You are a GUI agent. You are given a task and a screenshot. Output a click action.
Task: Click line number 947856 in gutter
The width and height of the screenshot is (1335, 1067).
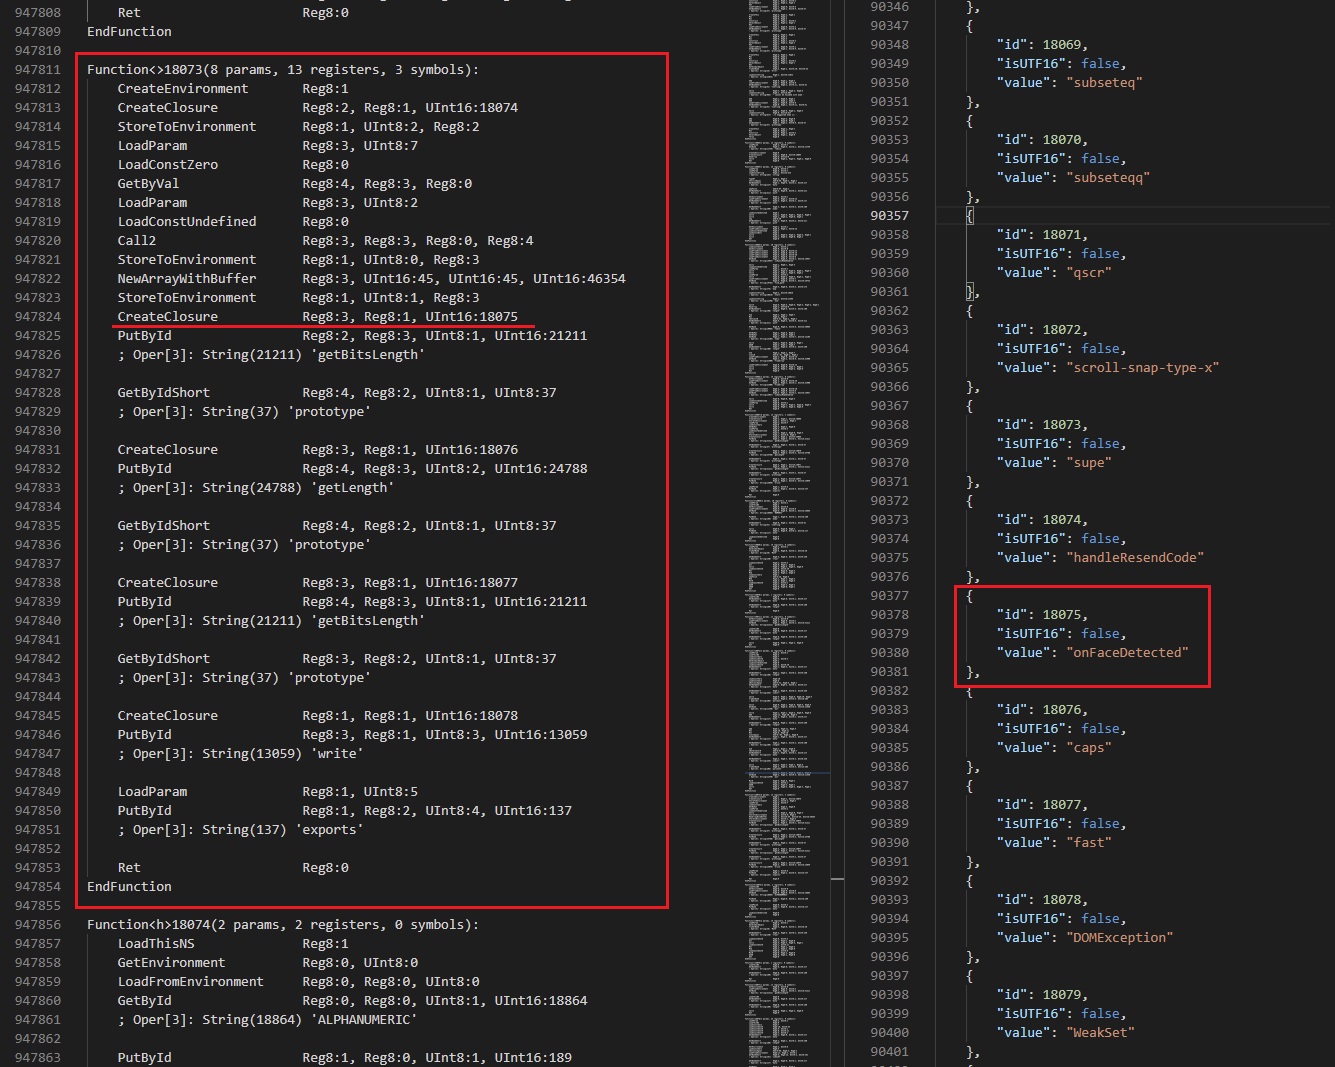tap(38, 925)
